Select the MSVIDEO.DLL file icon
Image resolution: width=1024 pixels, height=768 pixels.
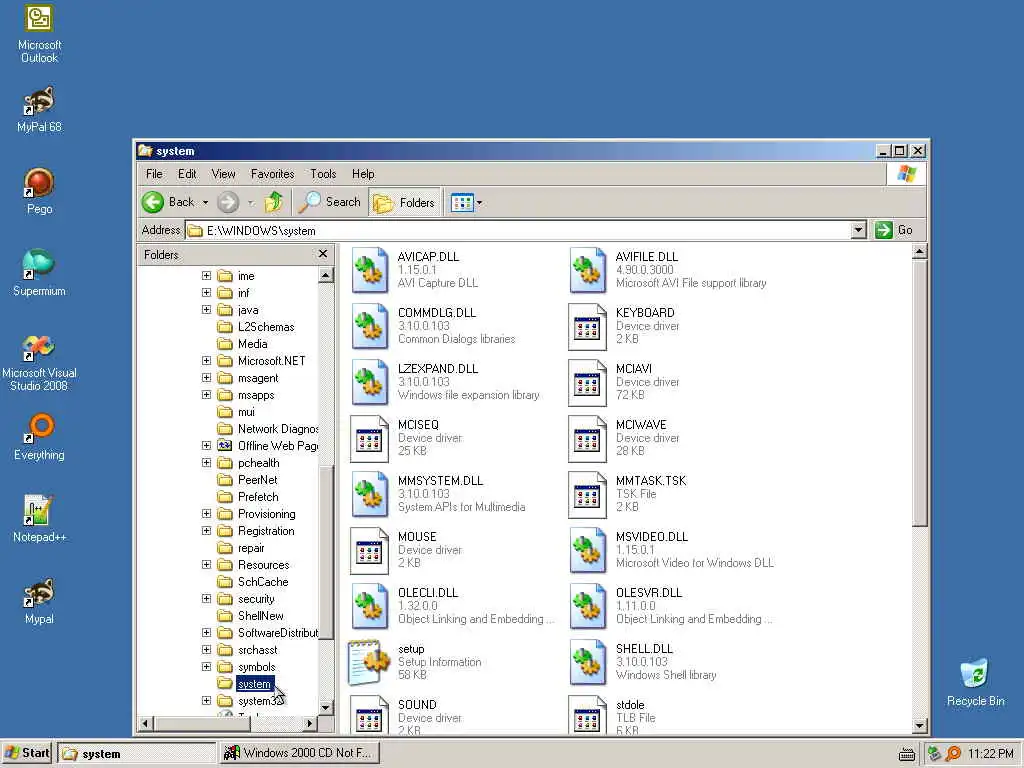point(587,551)
